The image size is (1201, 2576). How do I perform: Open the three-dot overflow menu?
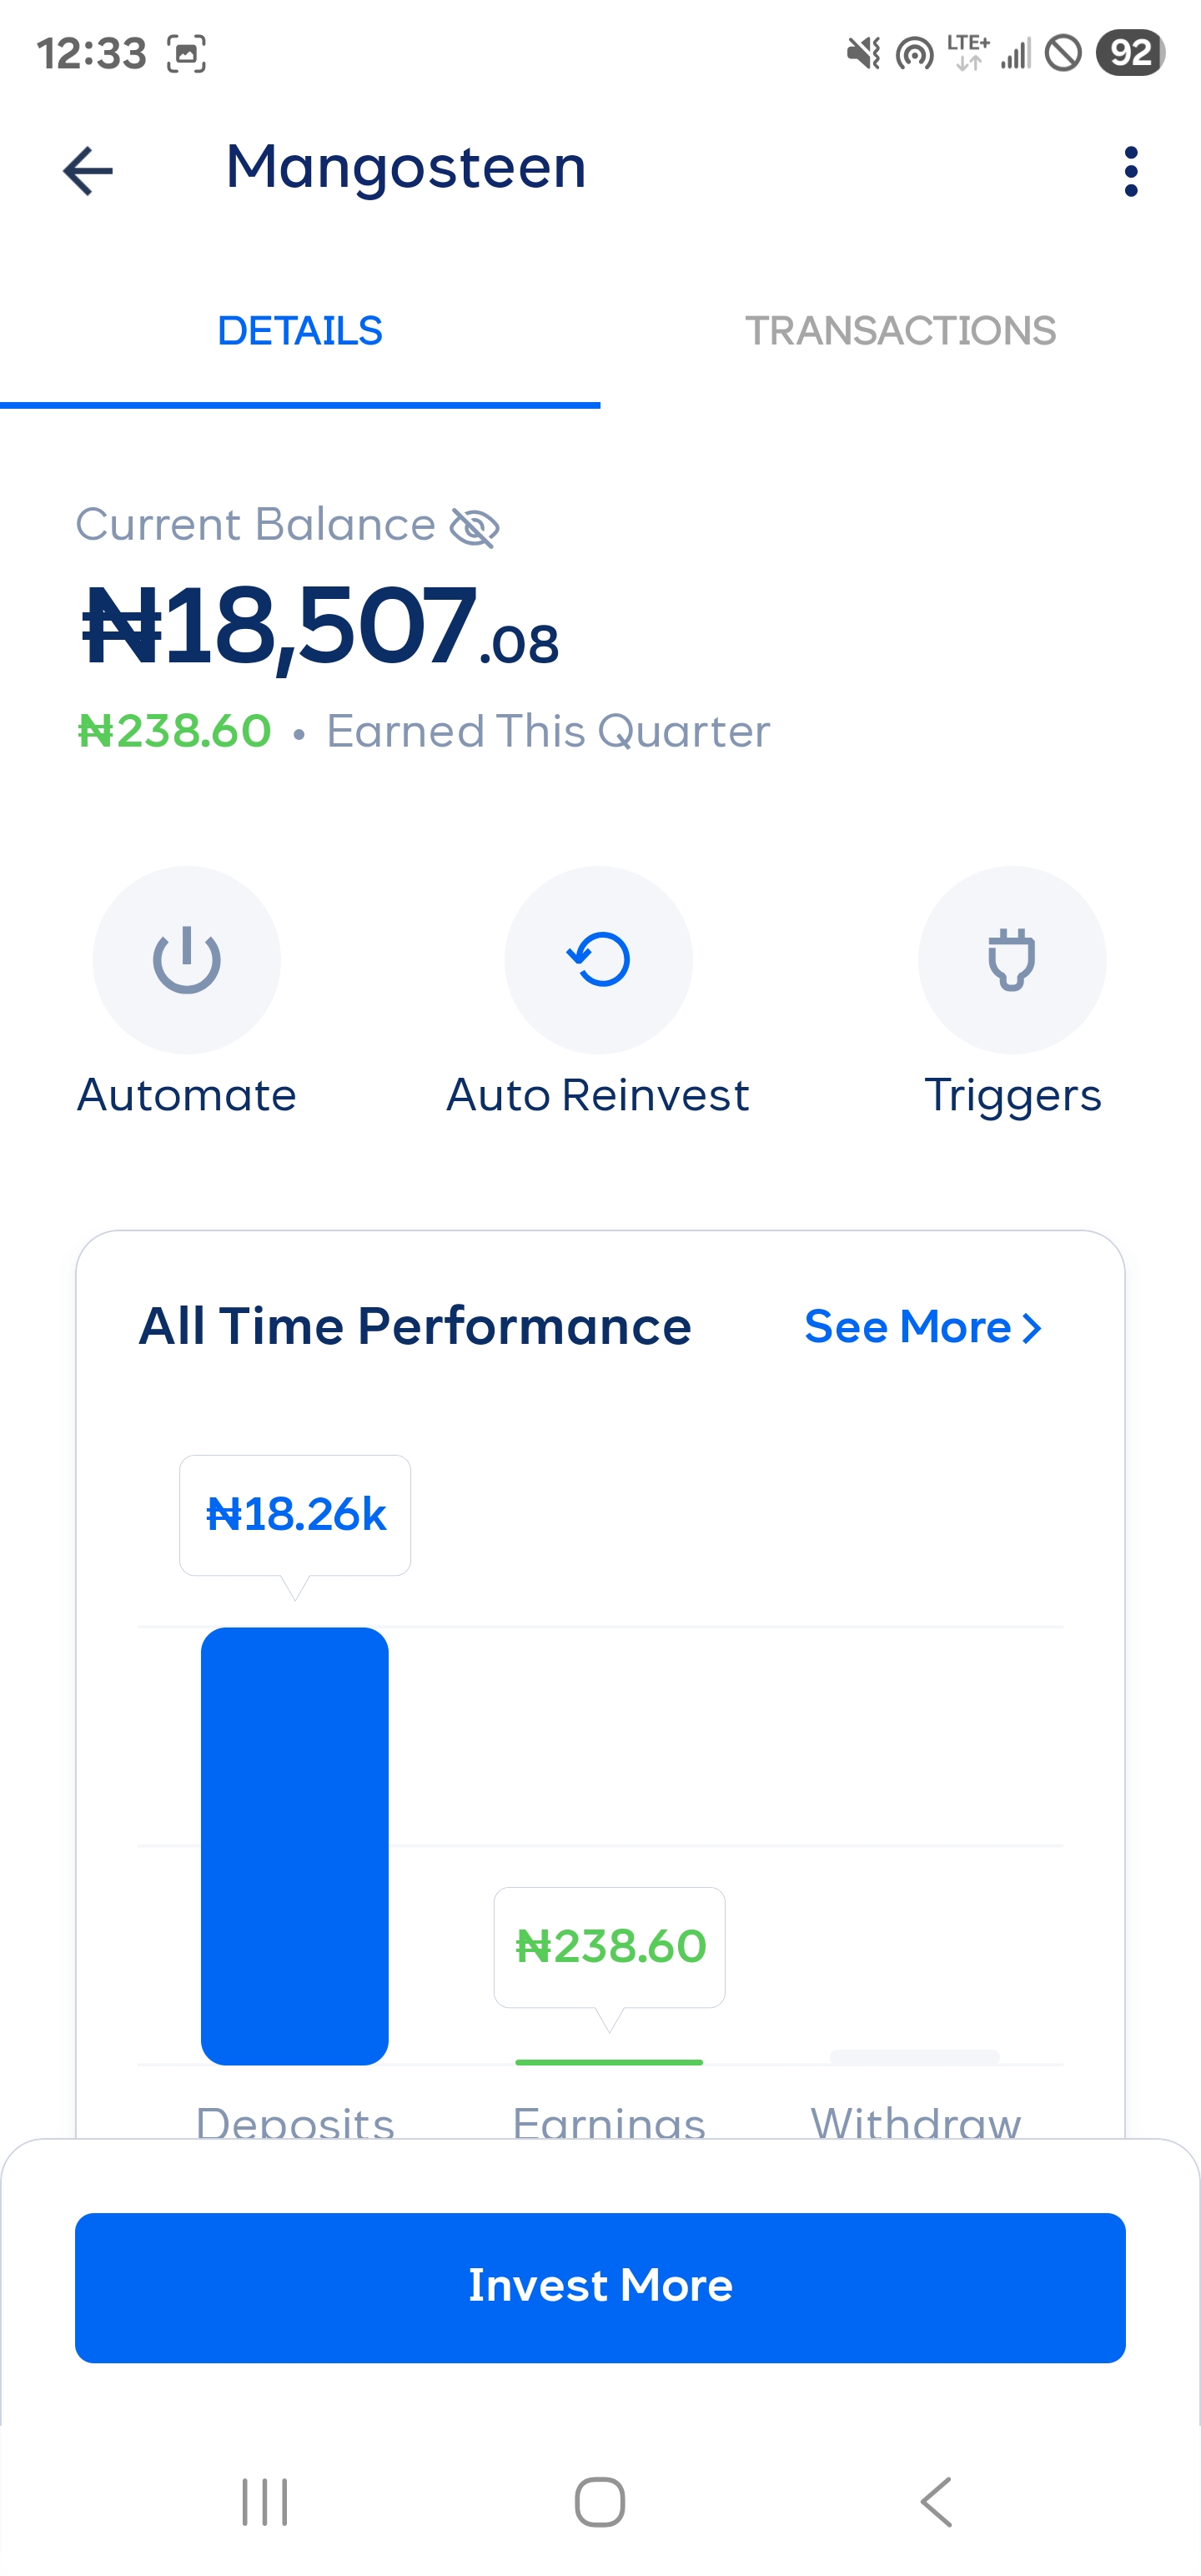tap(1130, 171)
